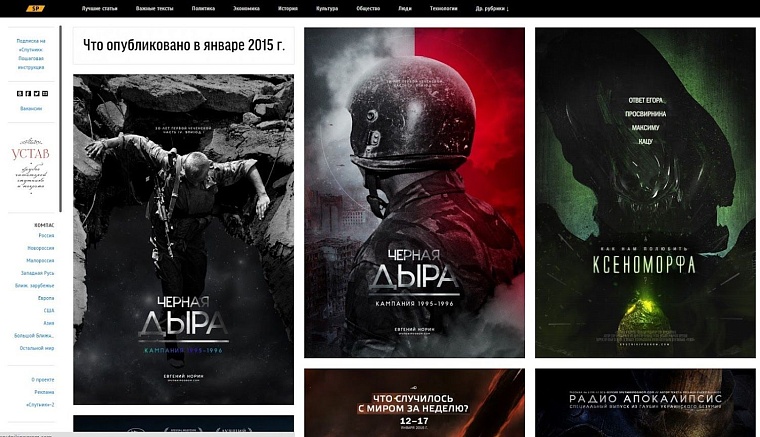Open Черная дыра poster with red helmet

[414, 192]
